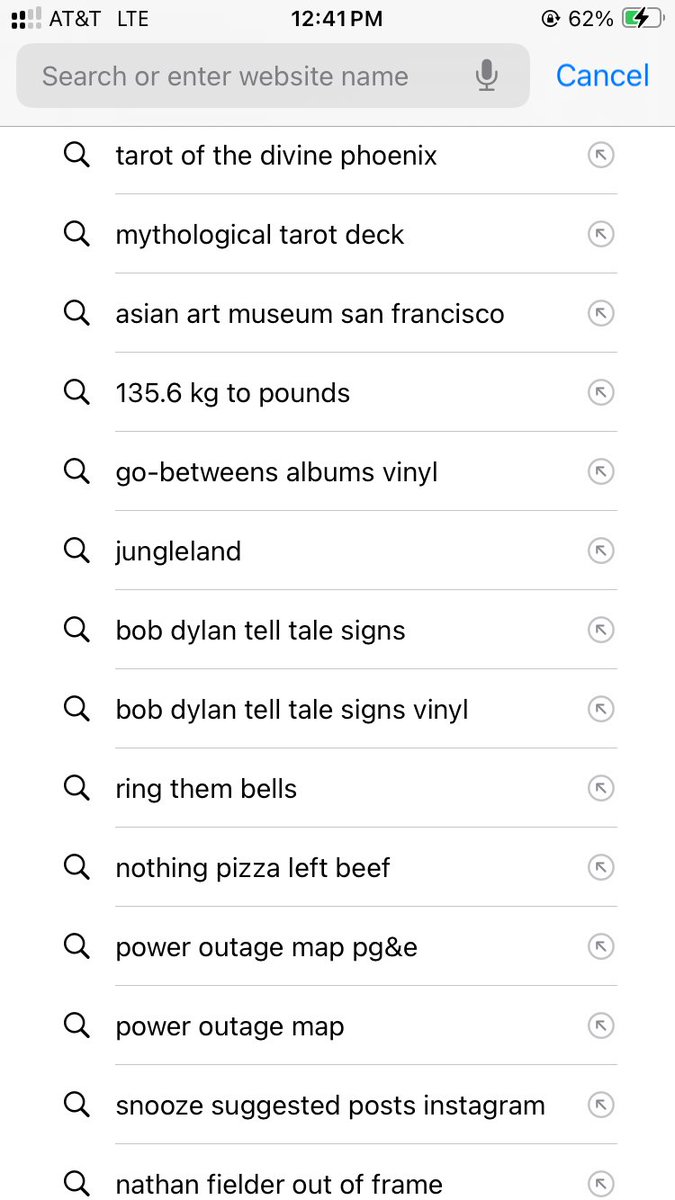This screenshot has width=675, height=1200.
Task: Select 'snooze suggested posts instagram' suggestion
Action: pos(330,1105)
